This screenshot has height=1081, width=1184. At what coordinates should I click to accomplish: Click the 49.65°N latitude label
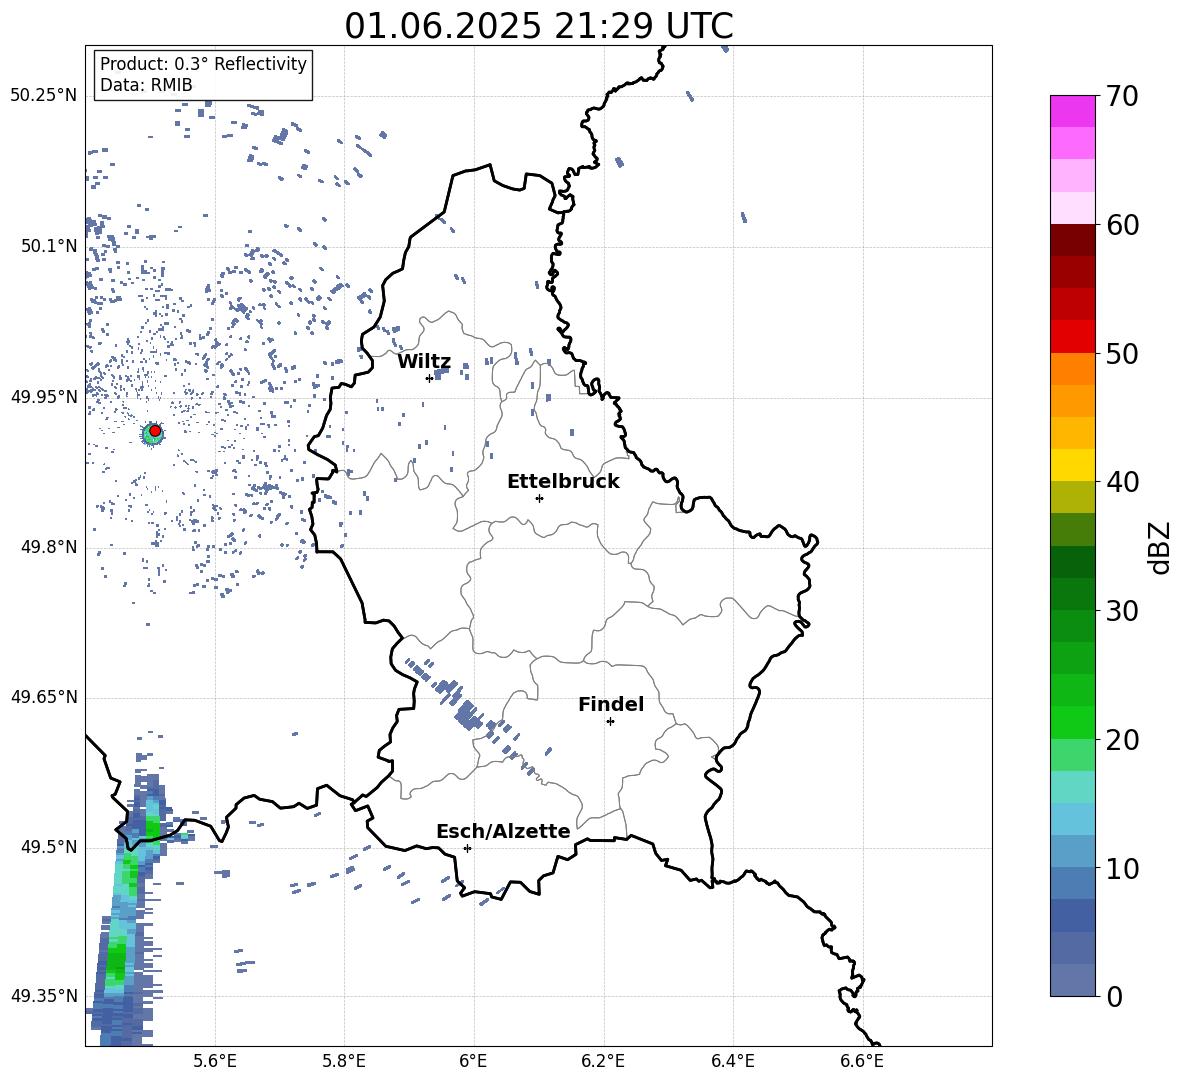(x=44, y=697)
